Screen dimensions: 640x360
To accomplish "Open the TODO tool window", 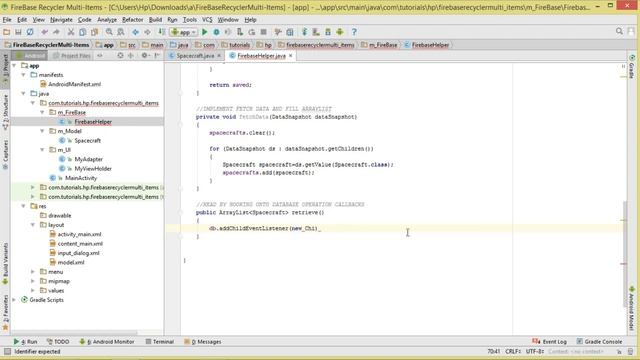I will (x=58, y=342).
